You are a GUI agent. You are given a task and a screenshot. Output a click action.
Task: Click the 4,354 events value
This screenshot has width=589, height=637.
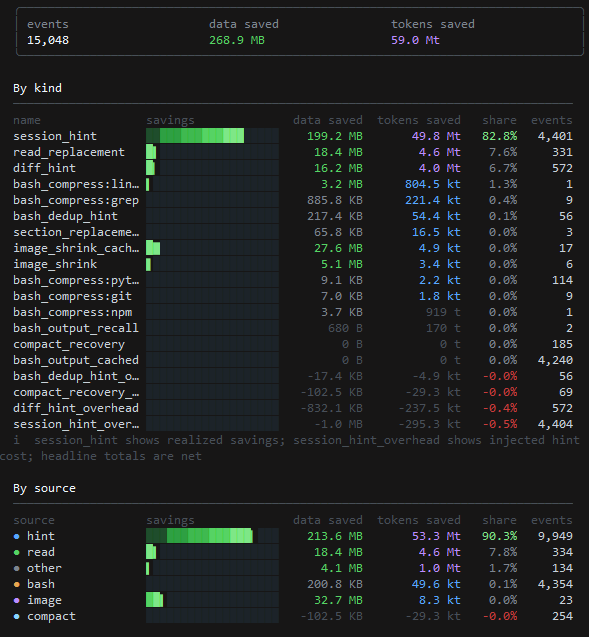[x=555, y=585]
